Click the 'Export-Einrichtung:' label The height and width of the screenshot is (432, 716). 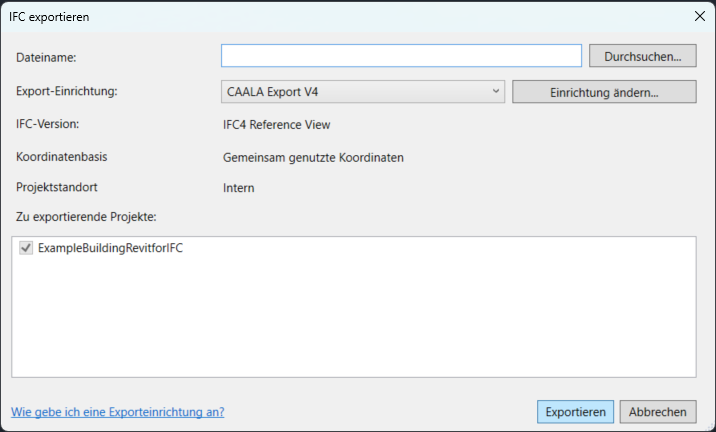(67, 92)
